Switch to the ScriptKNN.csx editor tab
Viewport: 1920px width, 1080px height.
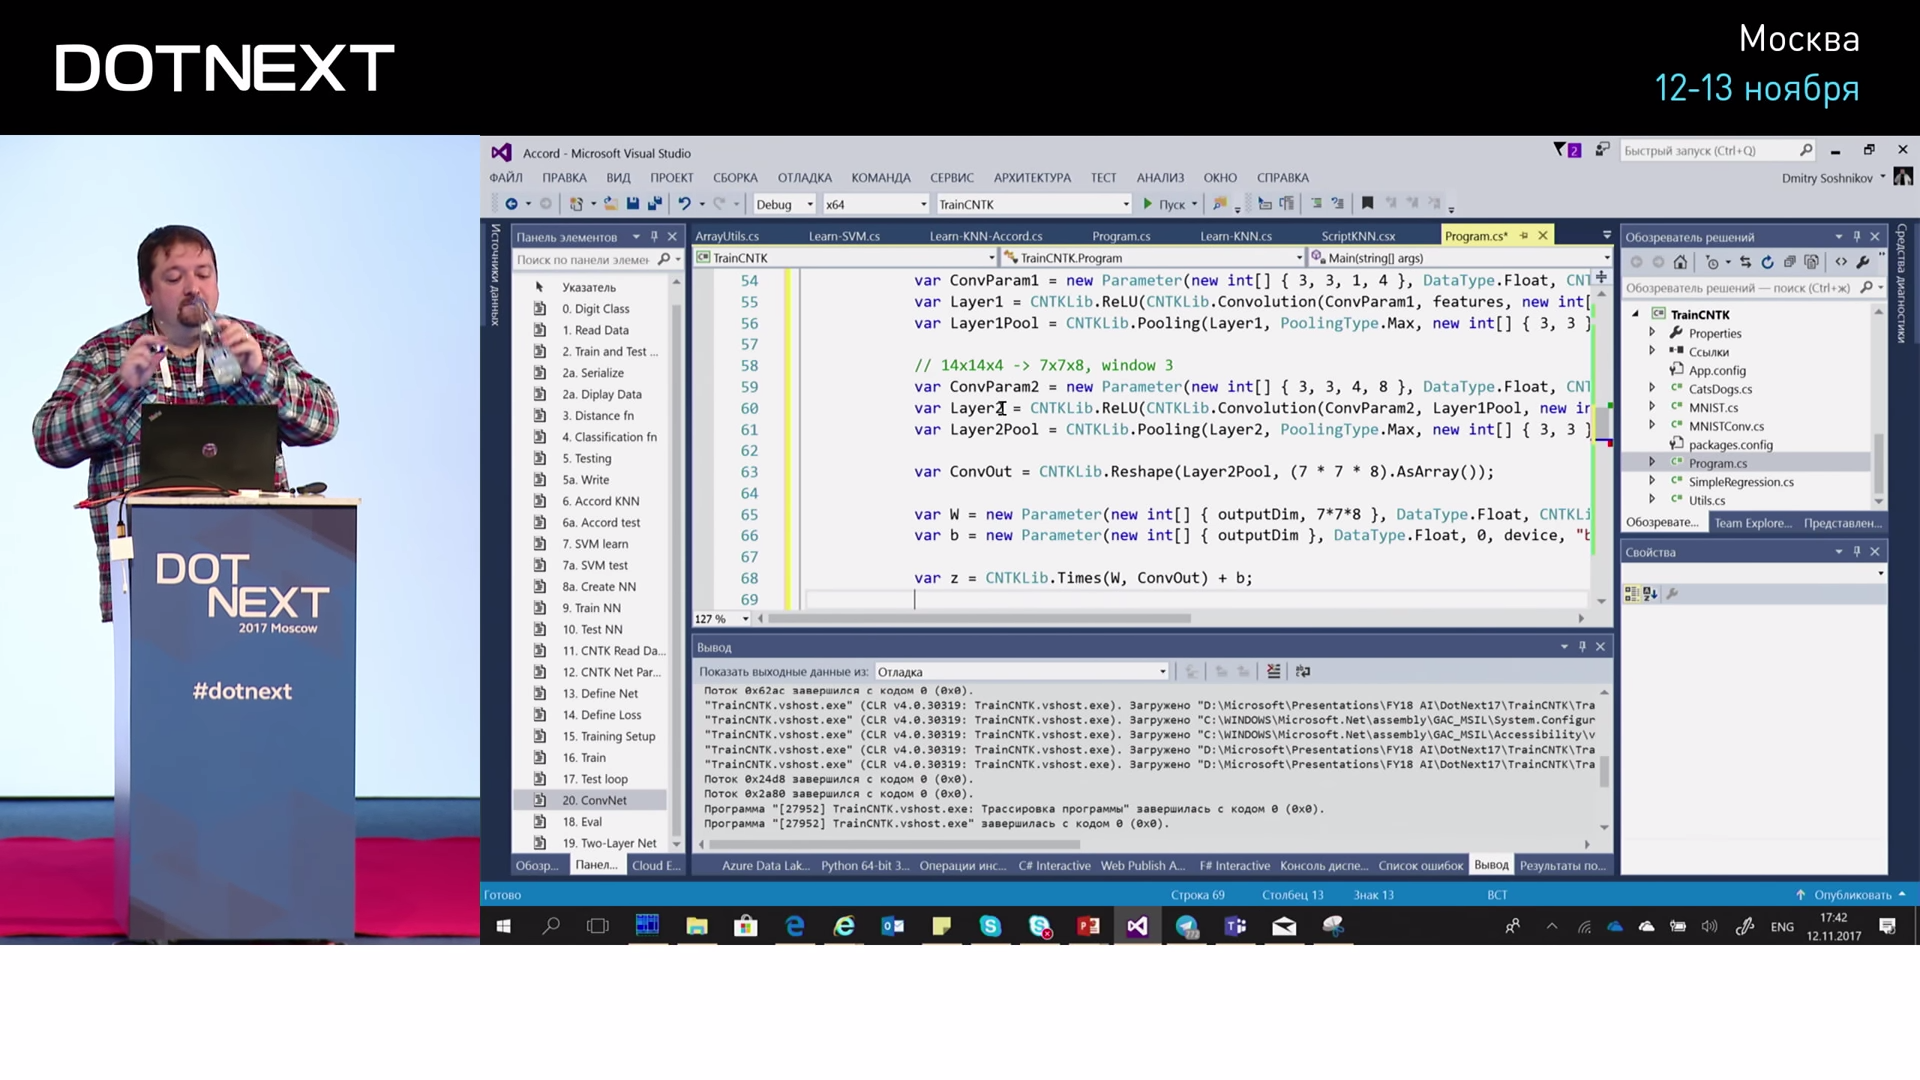(x=1358, y=236)
